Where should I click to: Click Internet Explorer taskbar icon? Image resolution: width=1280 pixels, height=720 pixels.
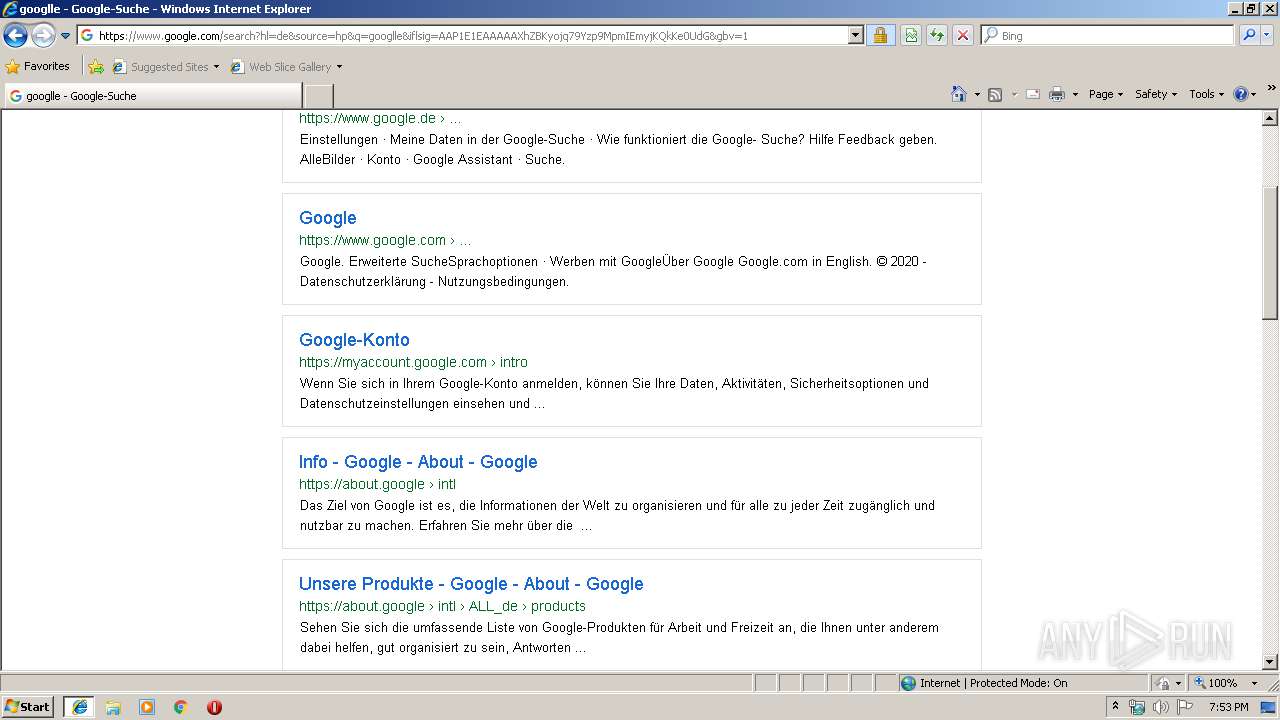[x=79, y=707]
